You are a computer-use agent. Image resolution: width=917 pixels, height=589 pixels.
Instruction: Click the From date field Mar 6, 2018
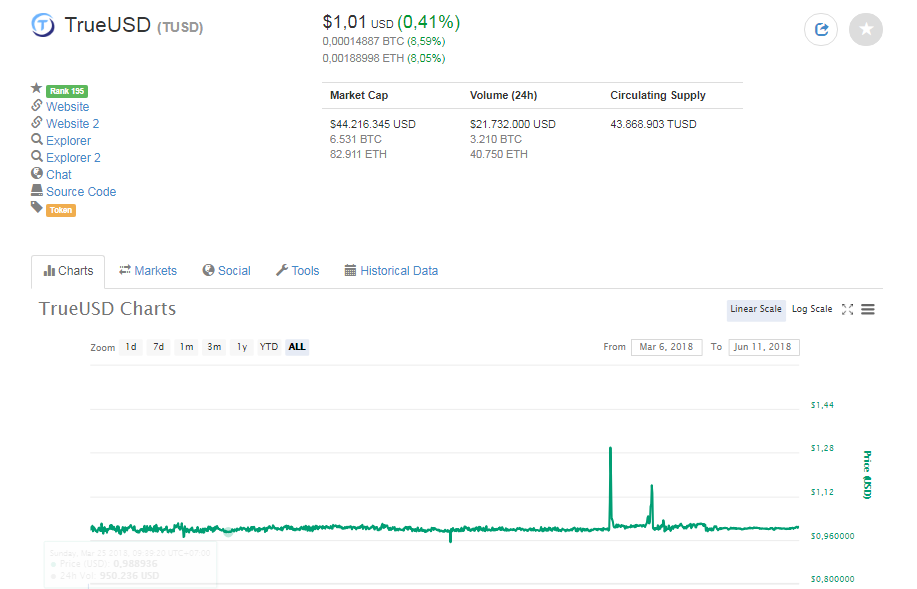667,347
